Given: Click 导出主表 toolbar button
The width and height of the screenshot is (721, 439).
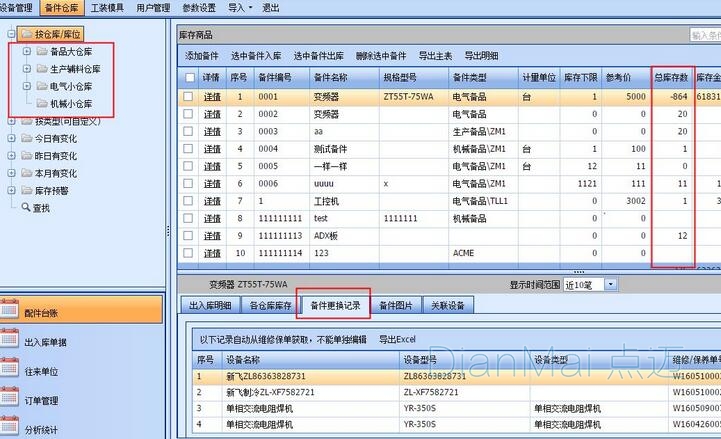Looking at the screenshot, I should (x=435, y=56).
